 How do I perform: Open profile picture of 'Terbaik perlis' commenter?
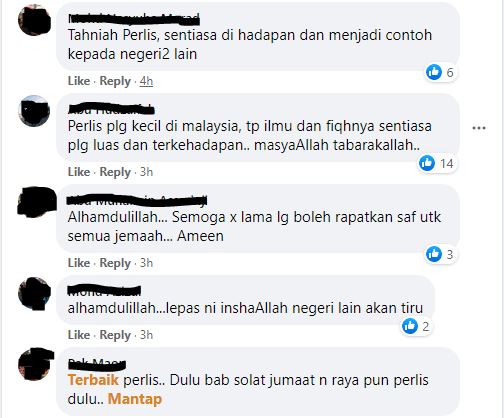click(36, 364)
